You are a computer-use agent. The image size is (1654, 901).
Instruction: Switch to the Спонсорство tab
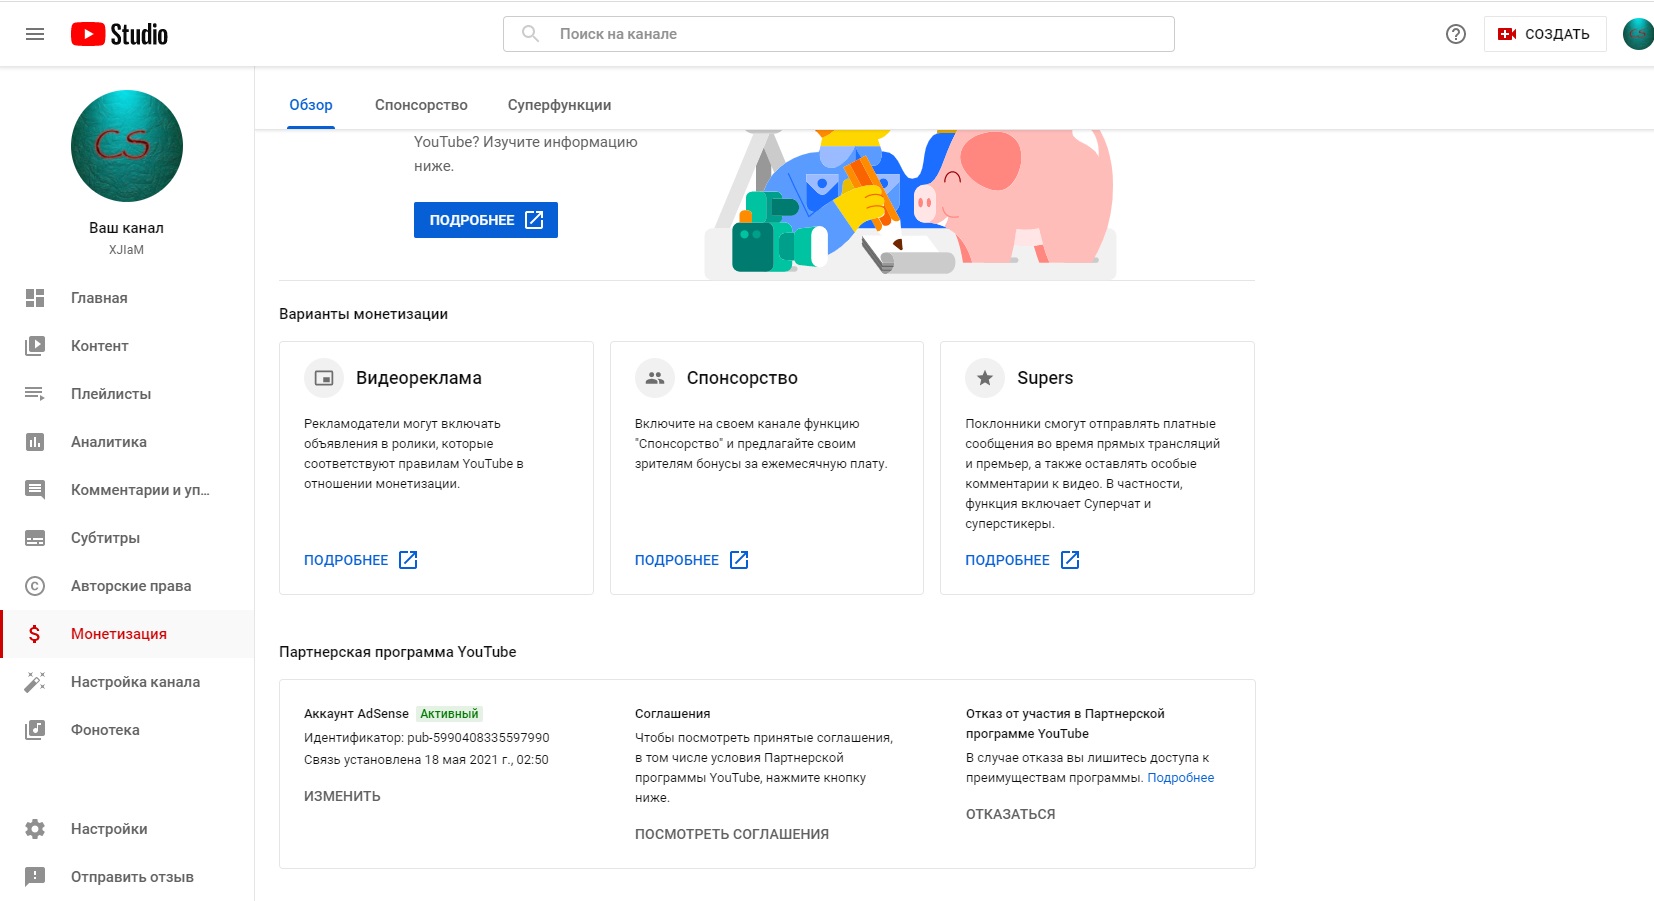click(421, 105)
